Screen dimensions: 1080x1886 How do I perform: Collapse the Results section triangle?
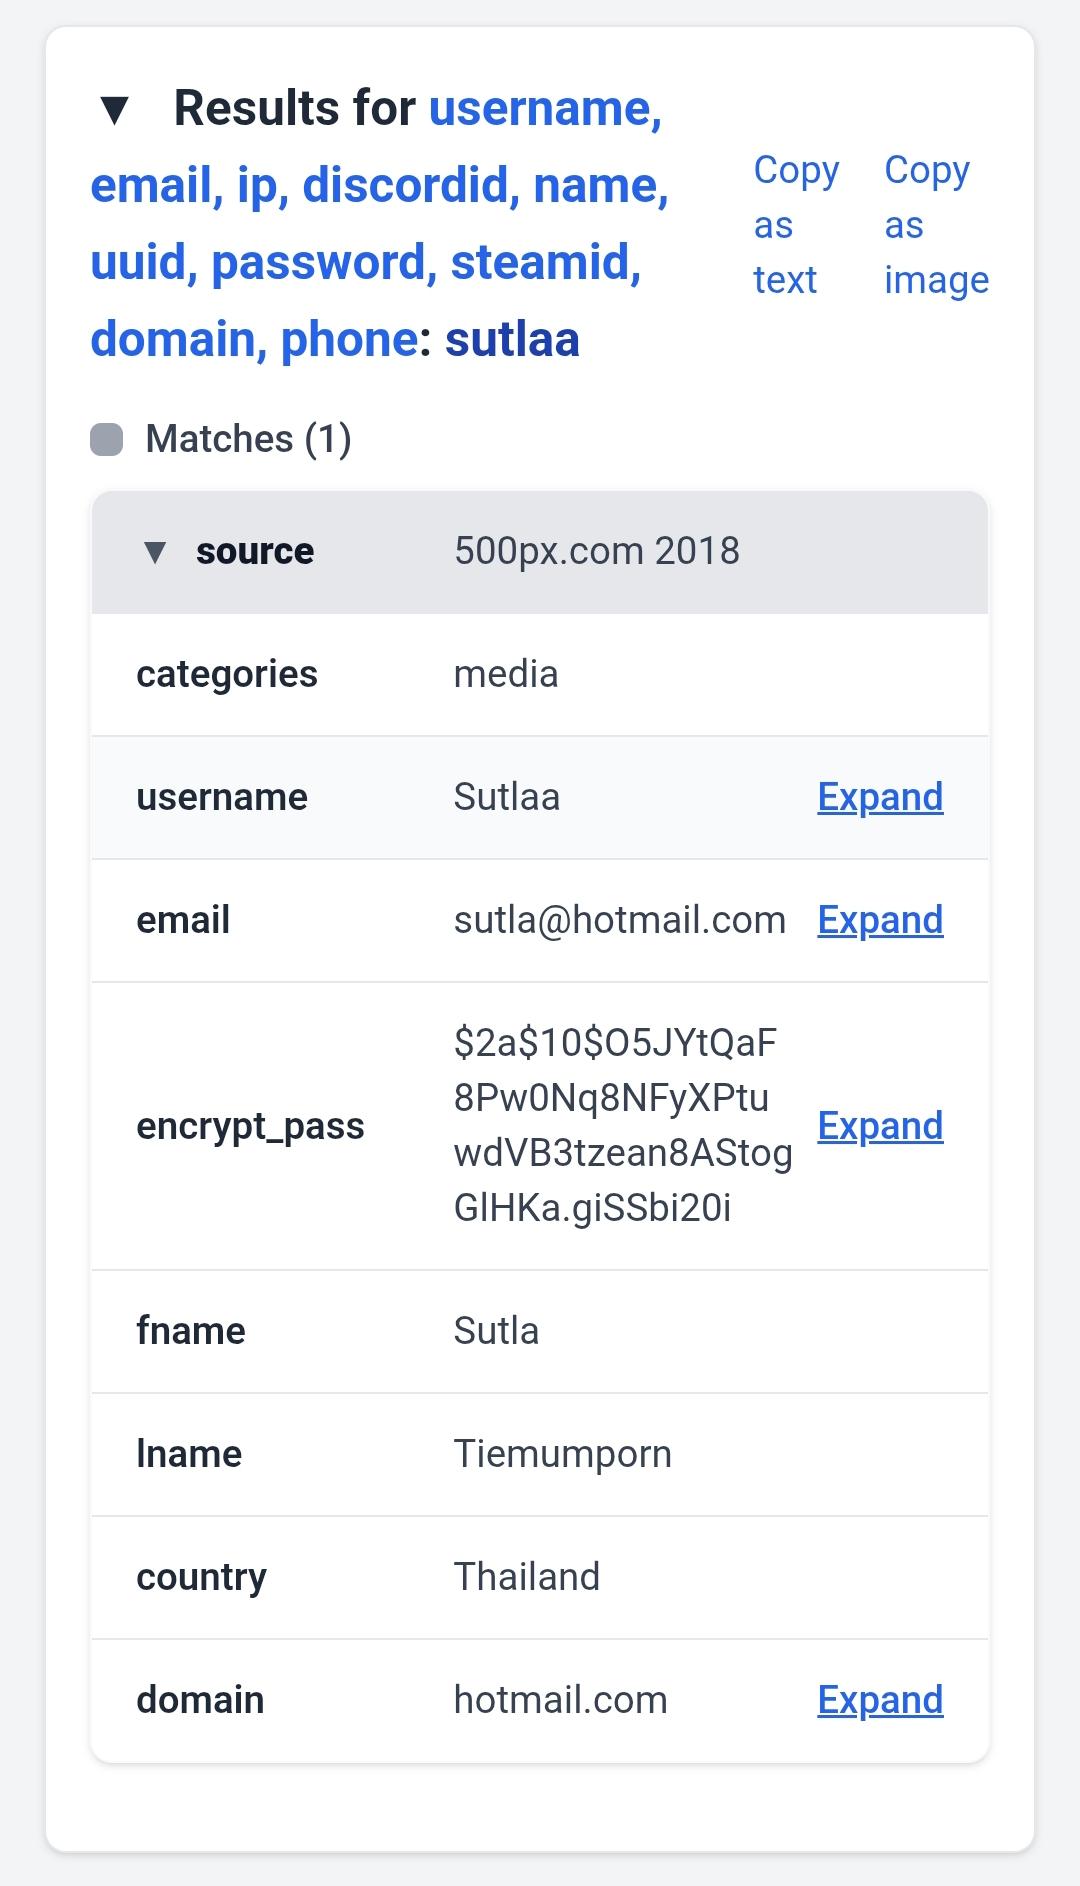pyautogui.click(x=115, y=110)
